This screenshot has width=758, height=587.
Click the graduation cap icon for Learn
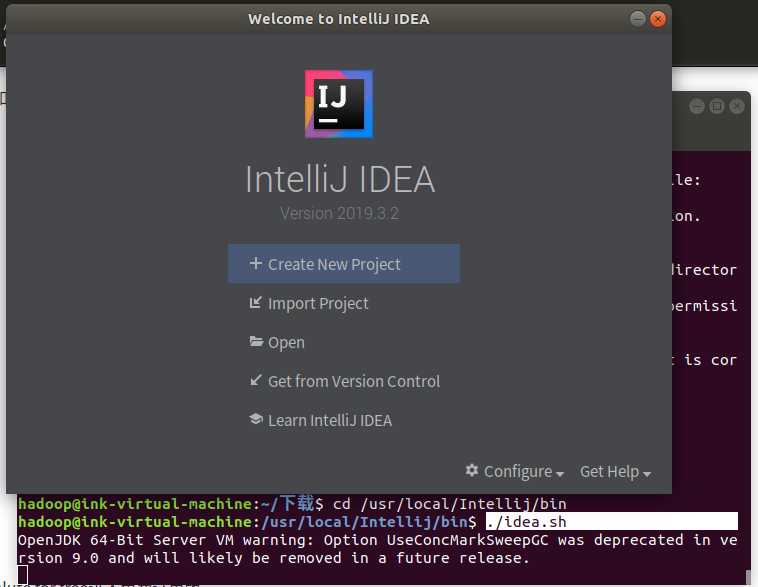(x=256, y=419)
